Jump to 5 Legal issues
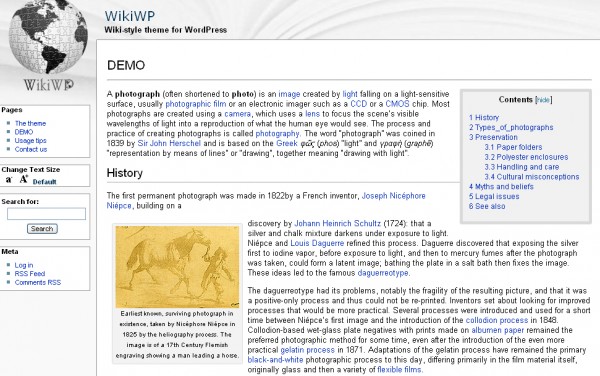 (494, 197)
